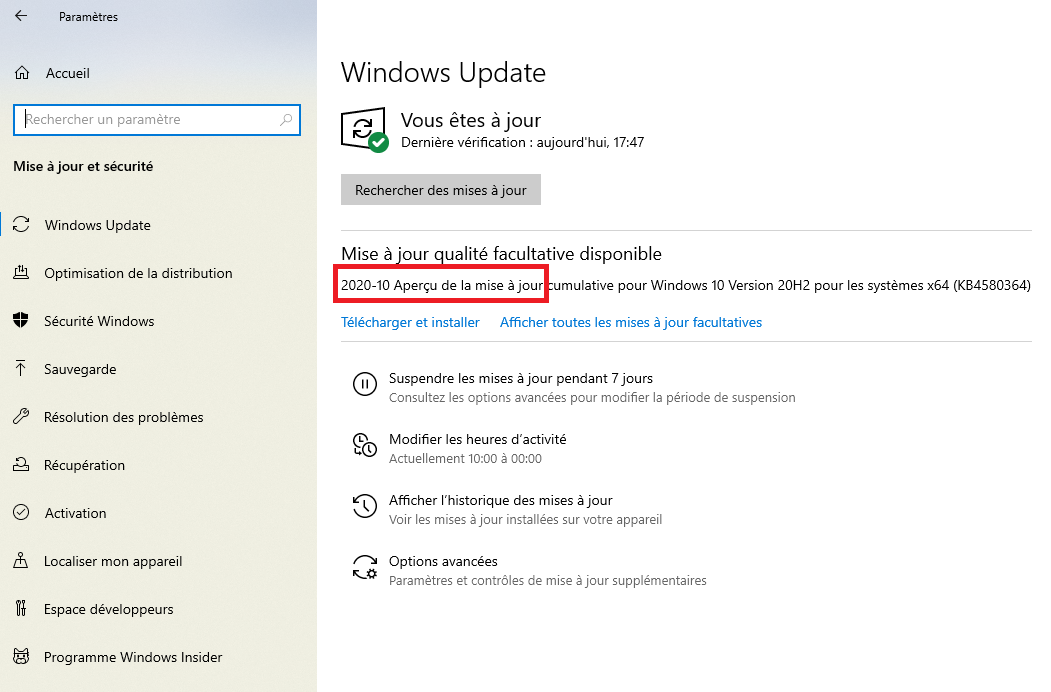The width and height of the screenshot is (1051, 692).
Task: Open the Récupération icon
Action: 21,464
